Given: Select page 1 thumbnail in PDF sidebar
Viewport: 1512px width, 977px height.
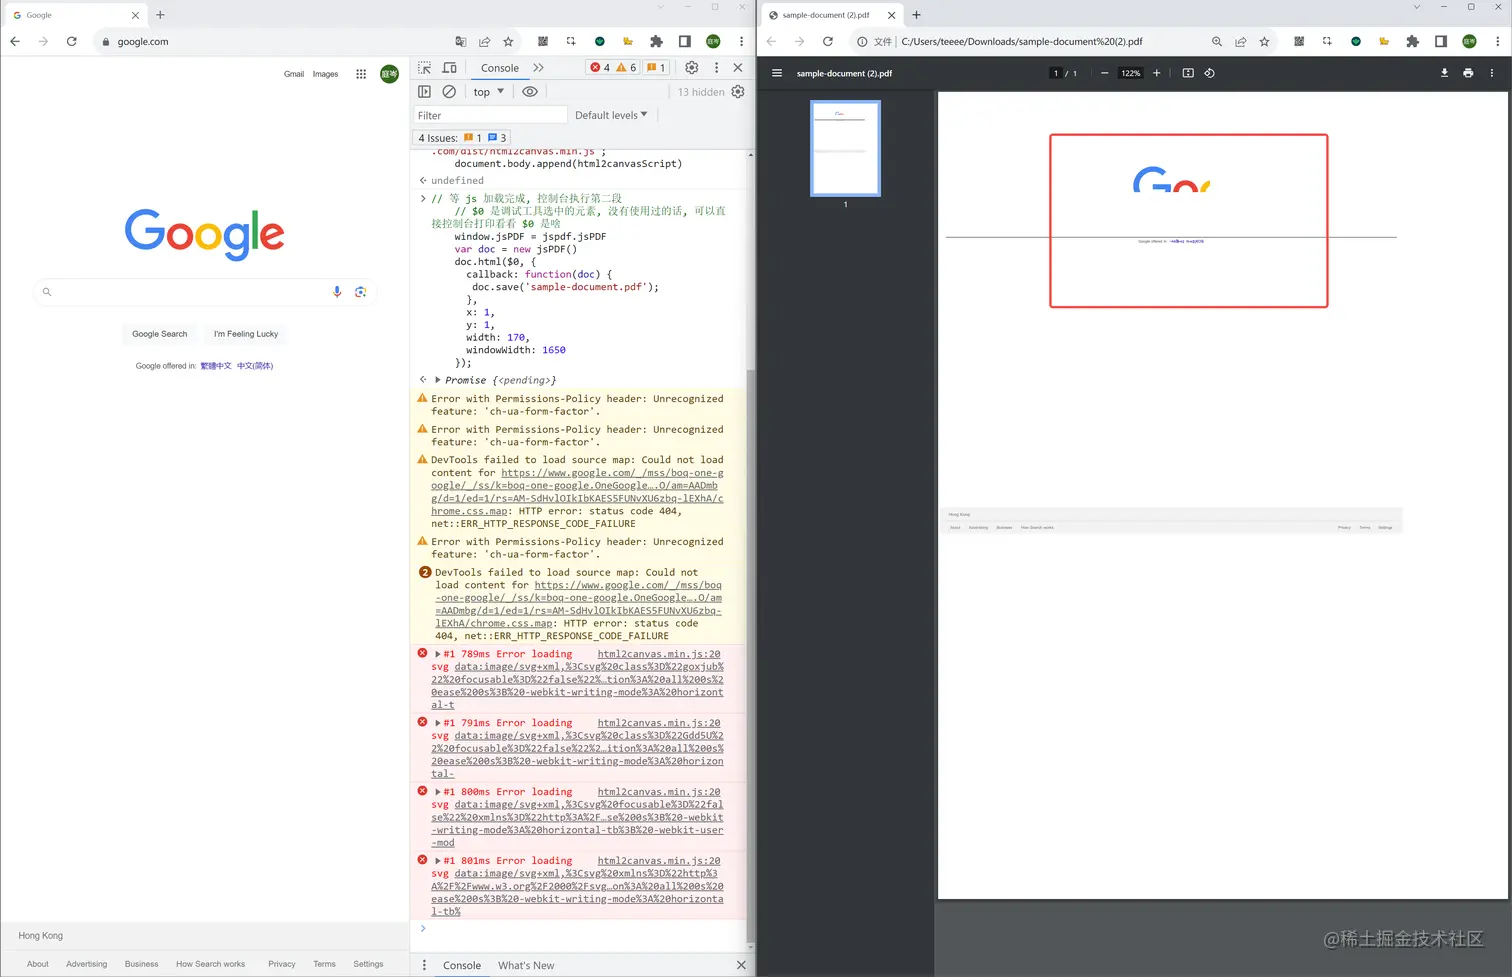Looking at the screenshot, I should (845, 148).
